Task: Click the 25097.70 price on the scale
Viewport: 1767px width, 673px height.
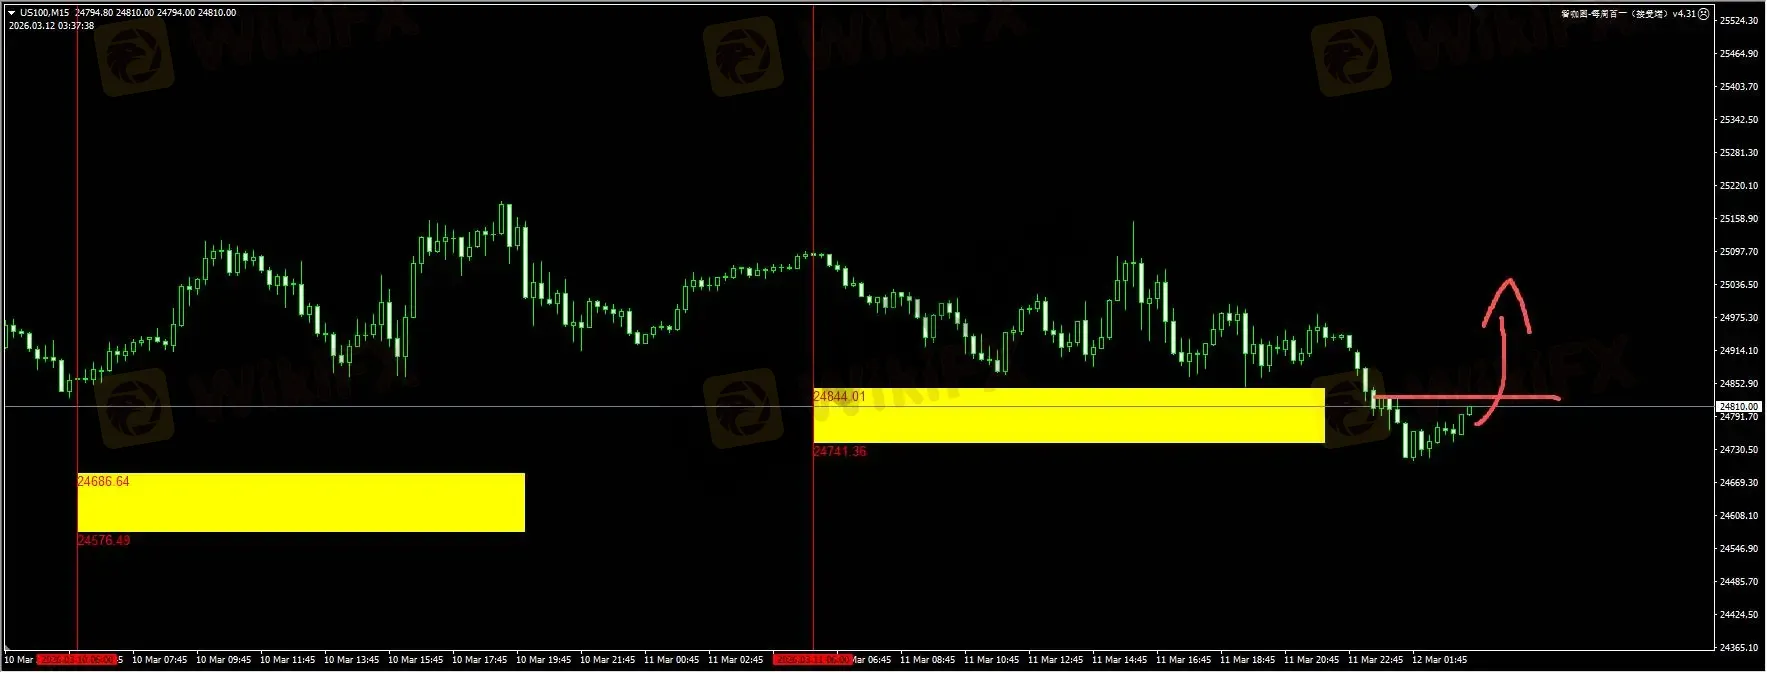Action: tap(1739, 252)
